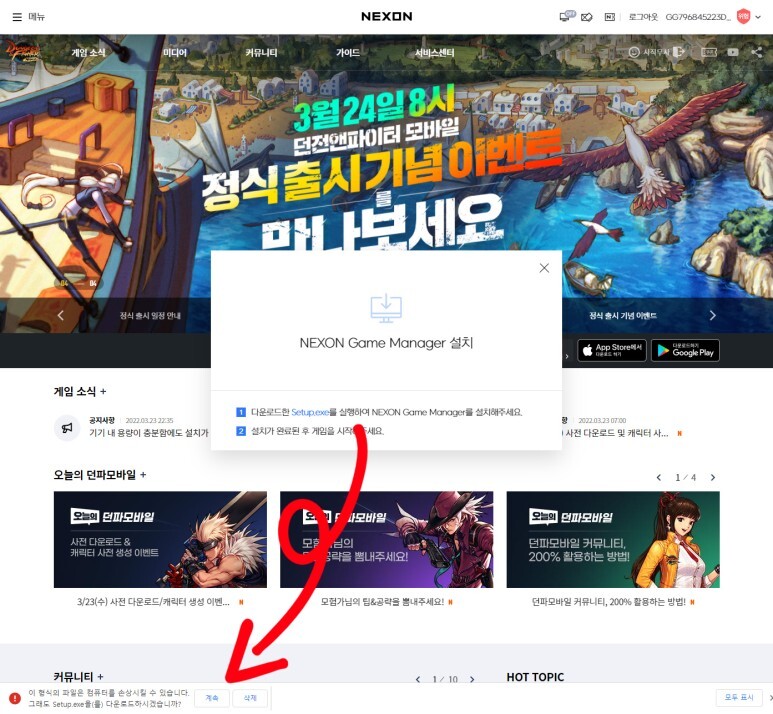Open the 가이드 menu
773x714 pixels.
pos(348,52)
